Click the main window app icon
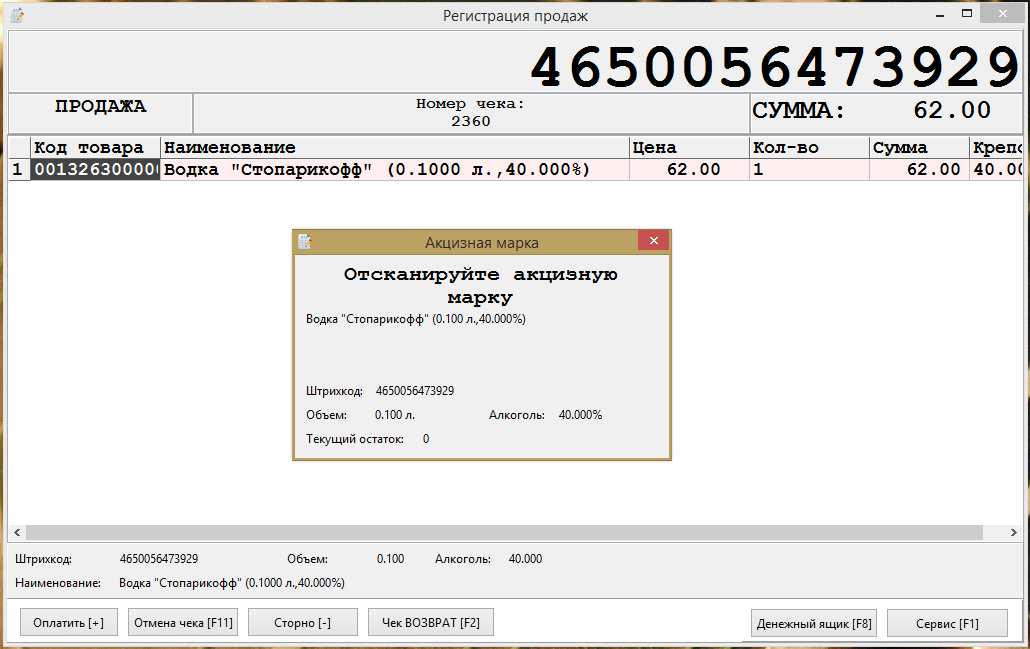This screenshot has width=1030, height=649. 17,15
